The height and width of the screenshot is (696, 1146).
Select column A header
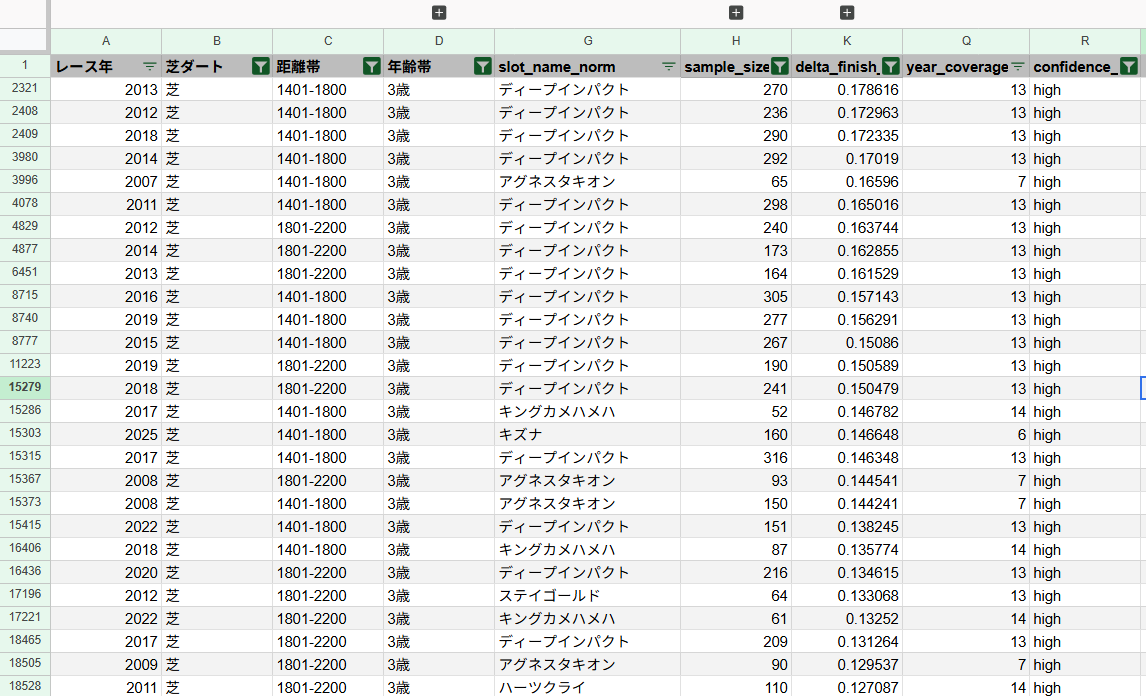[x=106, y=41]
